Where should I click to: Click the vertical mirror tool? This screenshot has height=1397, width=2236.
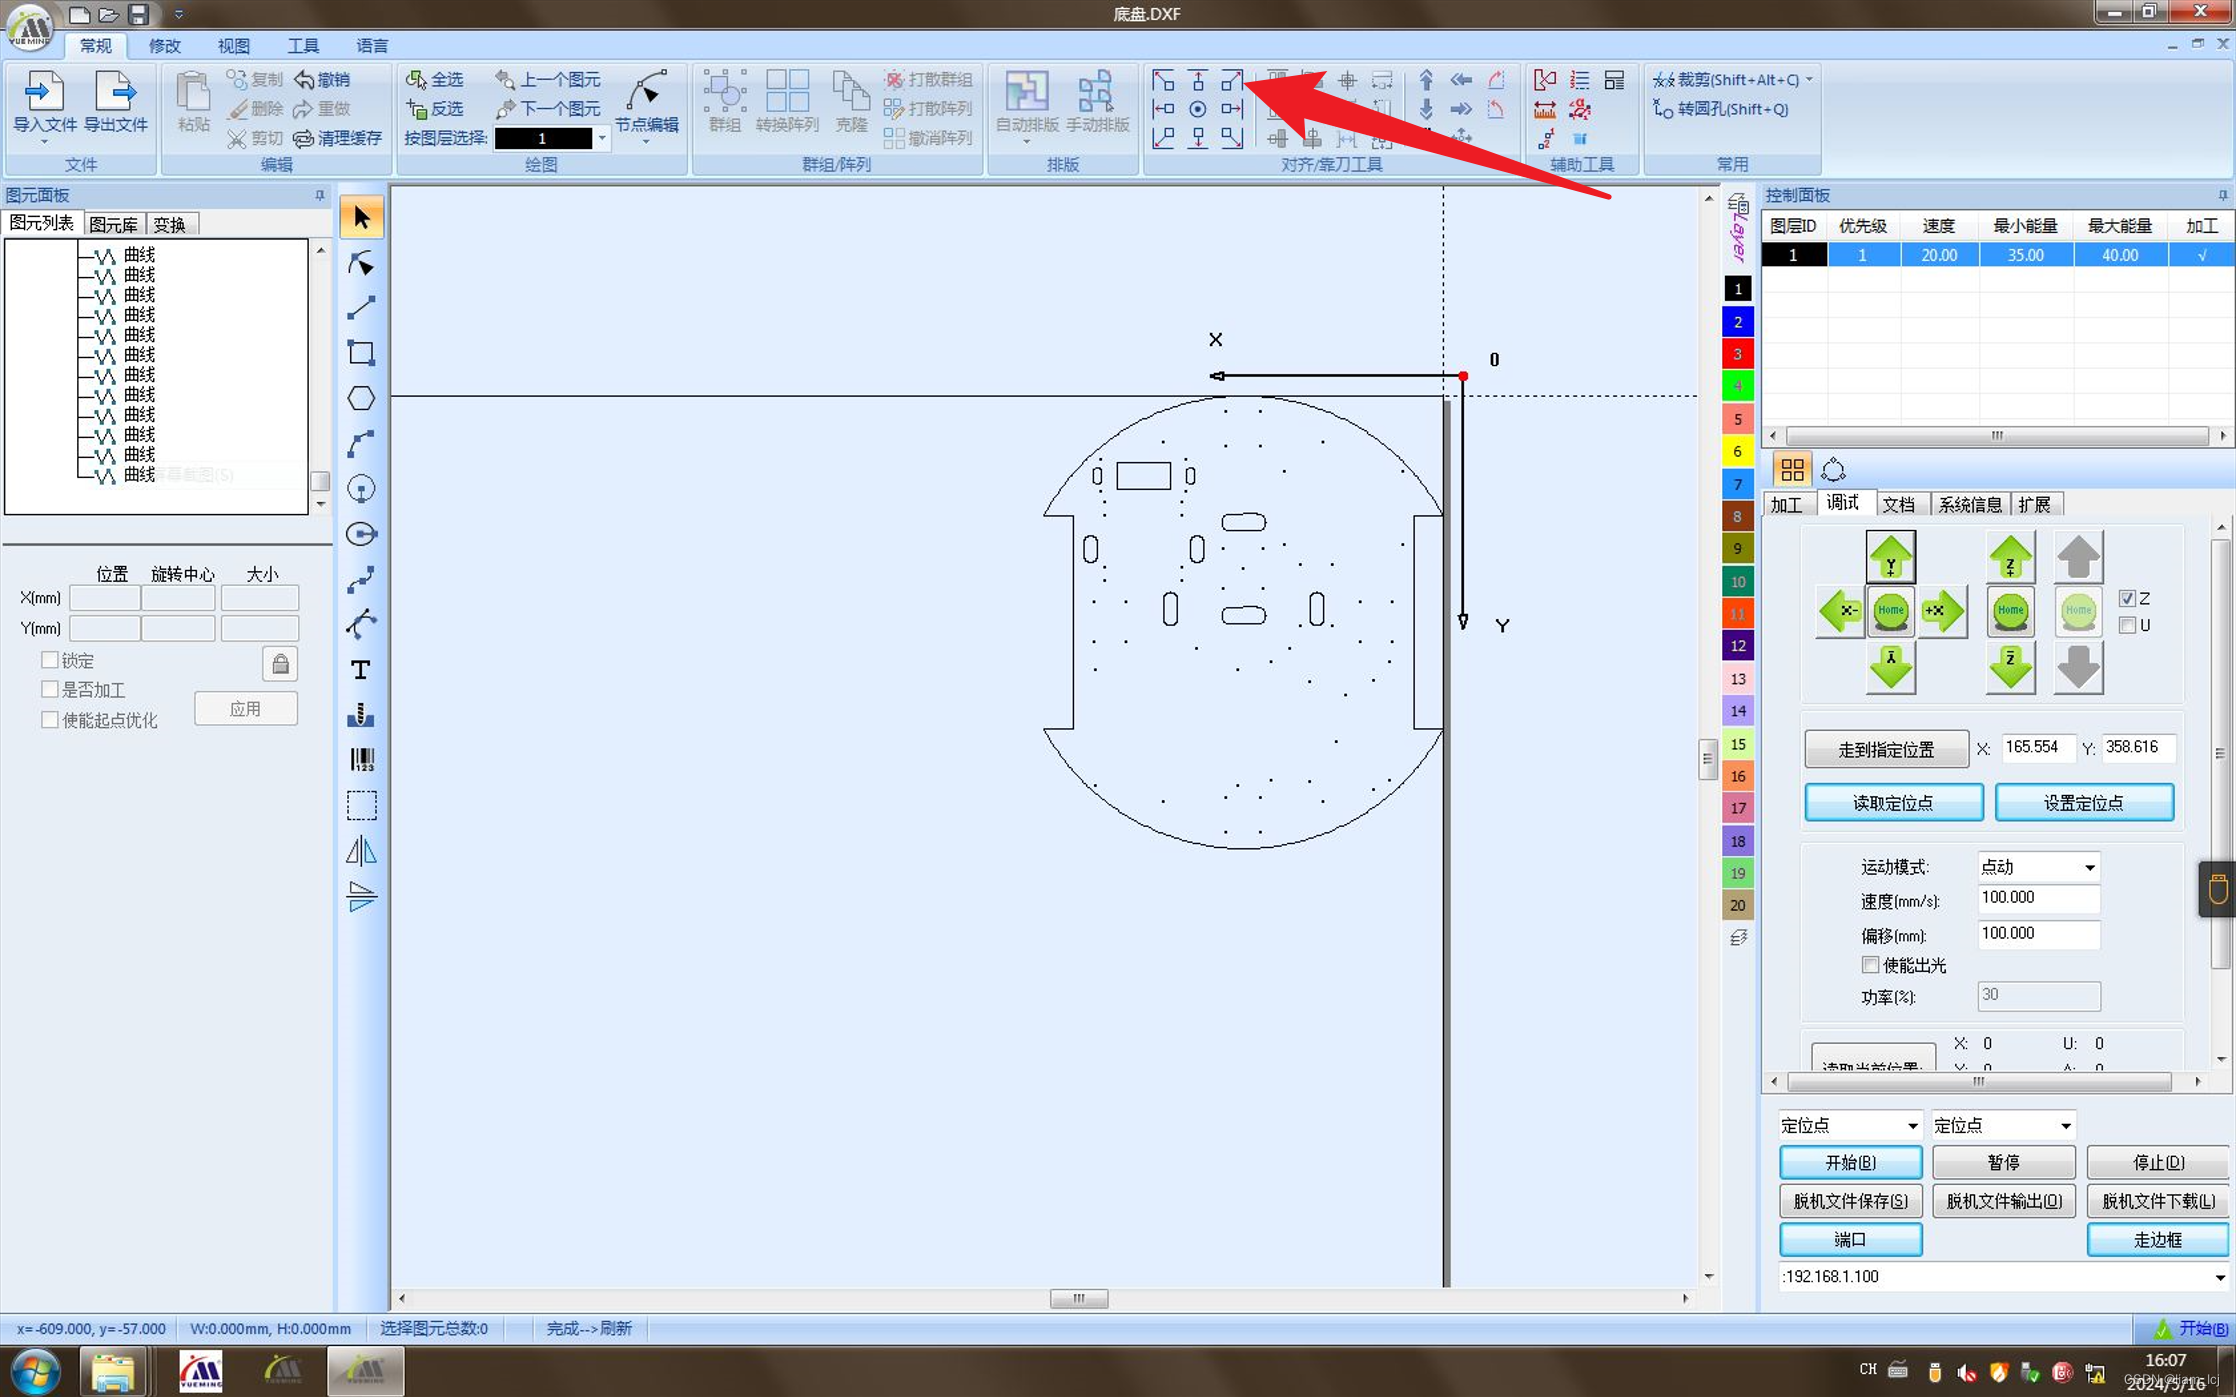click(361, 896)
